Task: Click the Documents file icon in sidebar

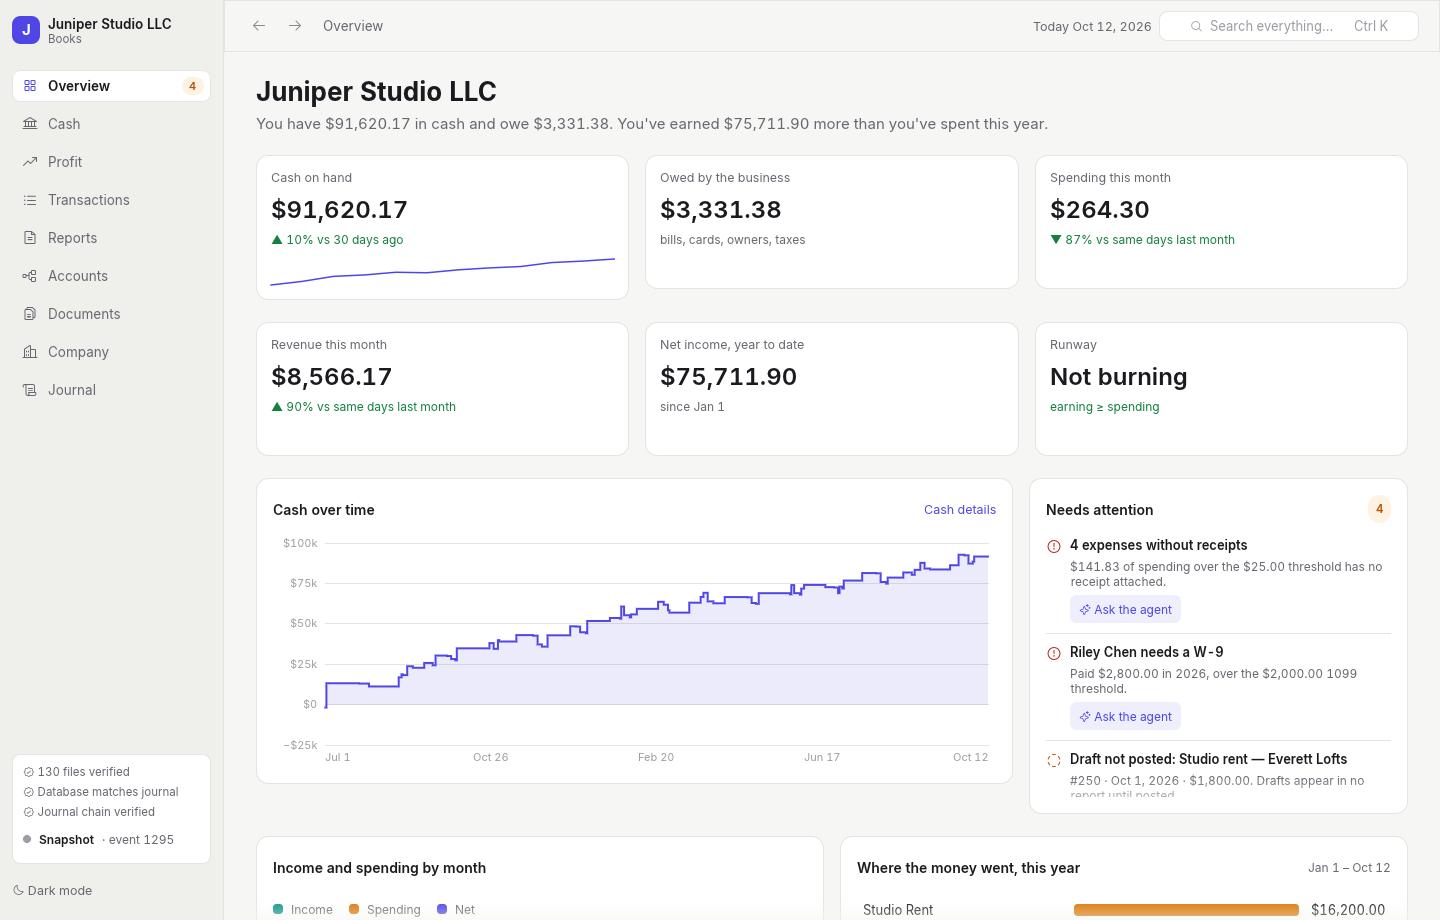Action: coord(30,314)
